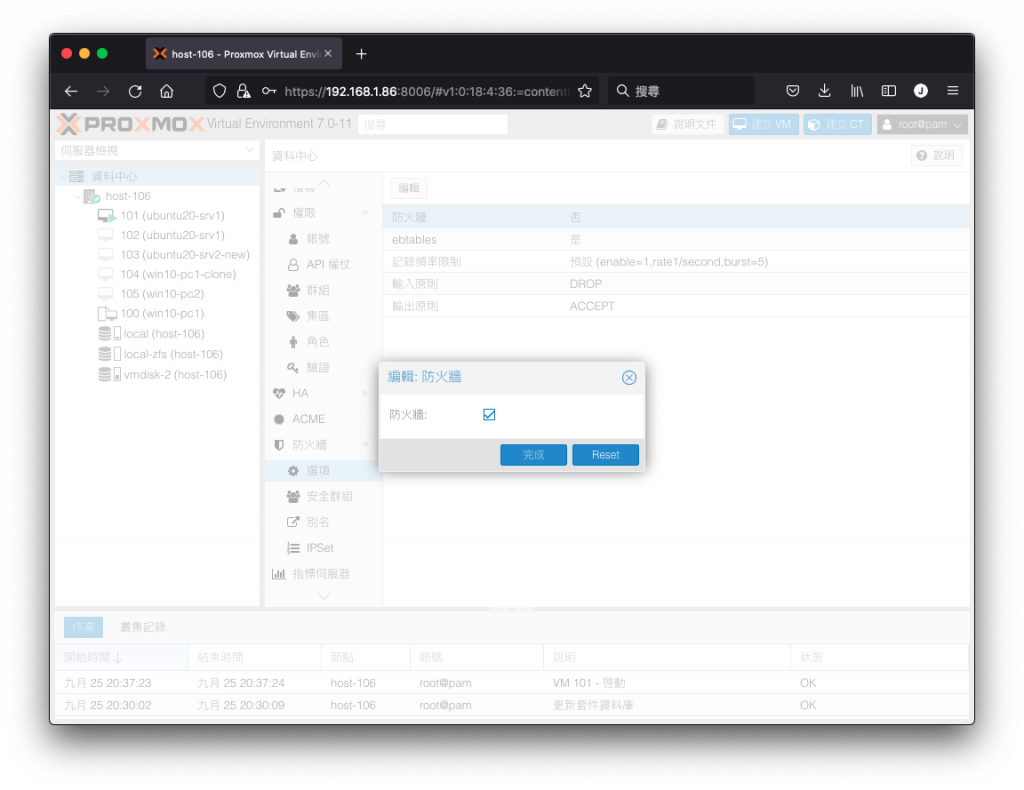The image size is (1024, 790).
Task: Switch to the 作業 tasks tab
Action: click(83, 627)
